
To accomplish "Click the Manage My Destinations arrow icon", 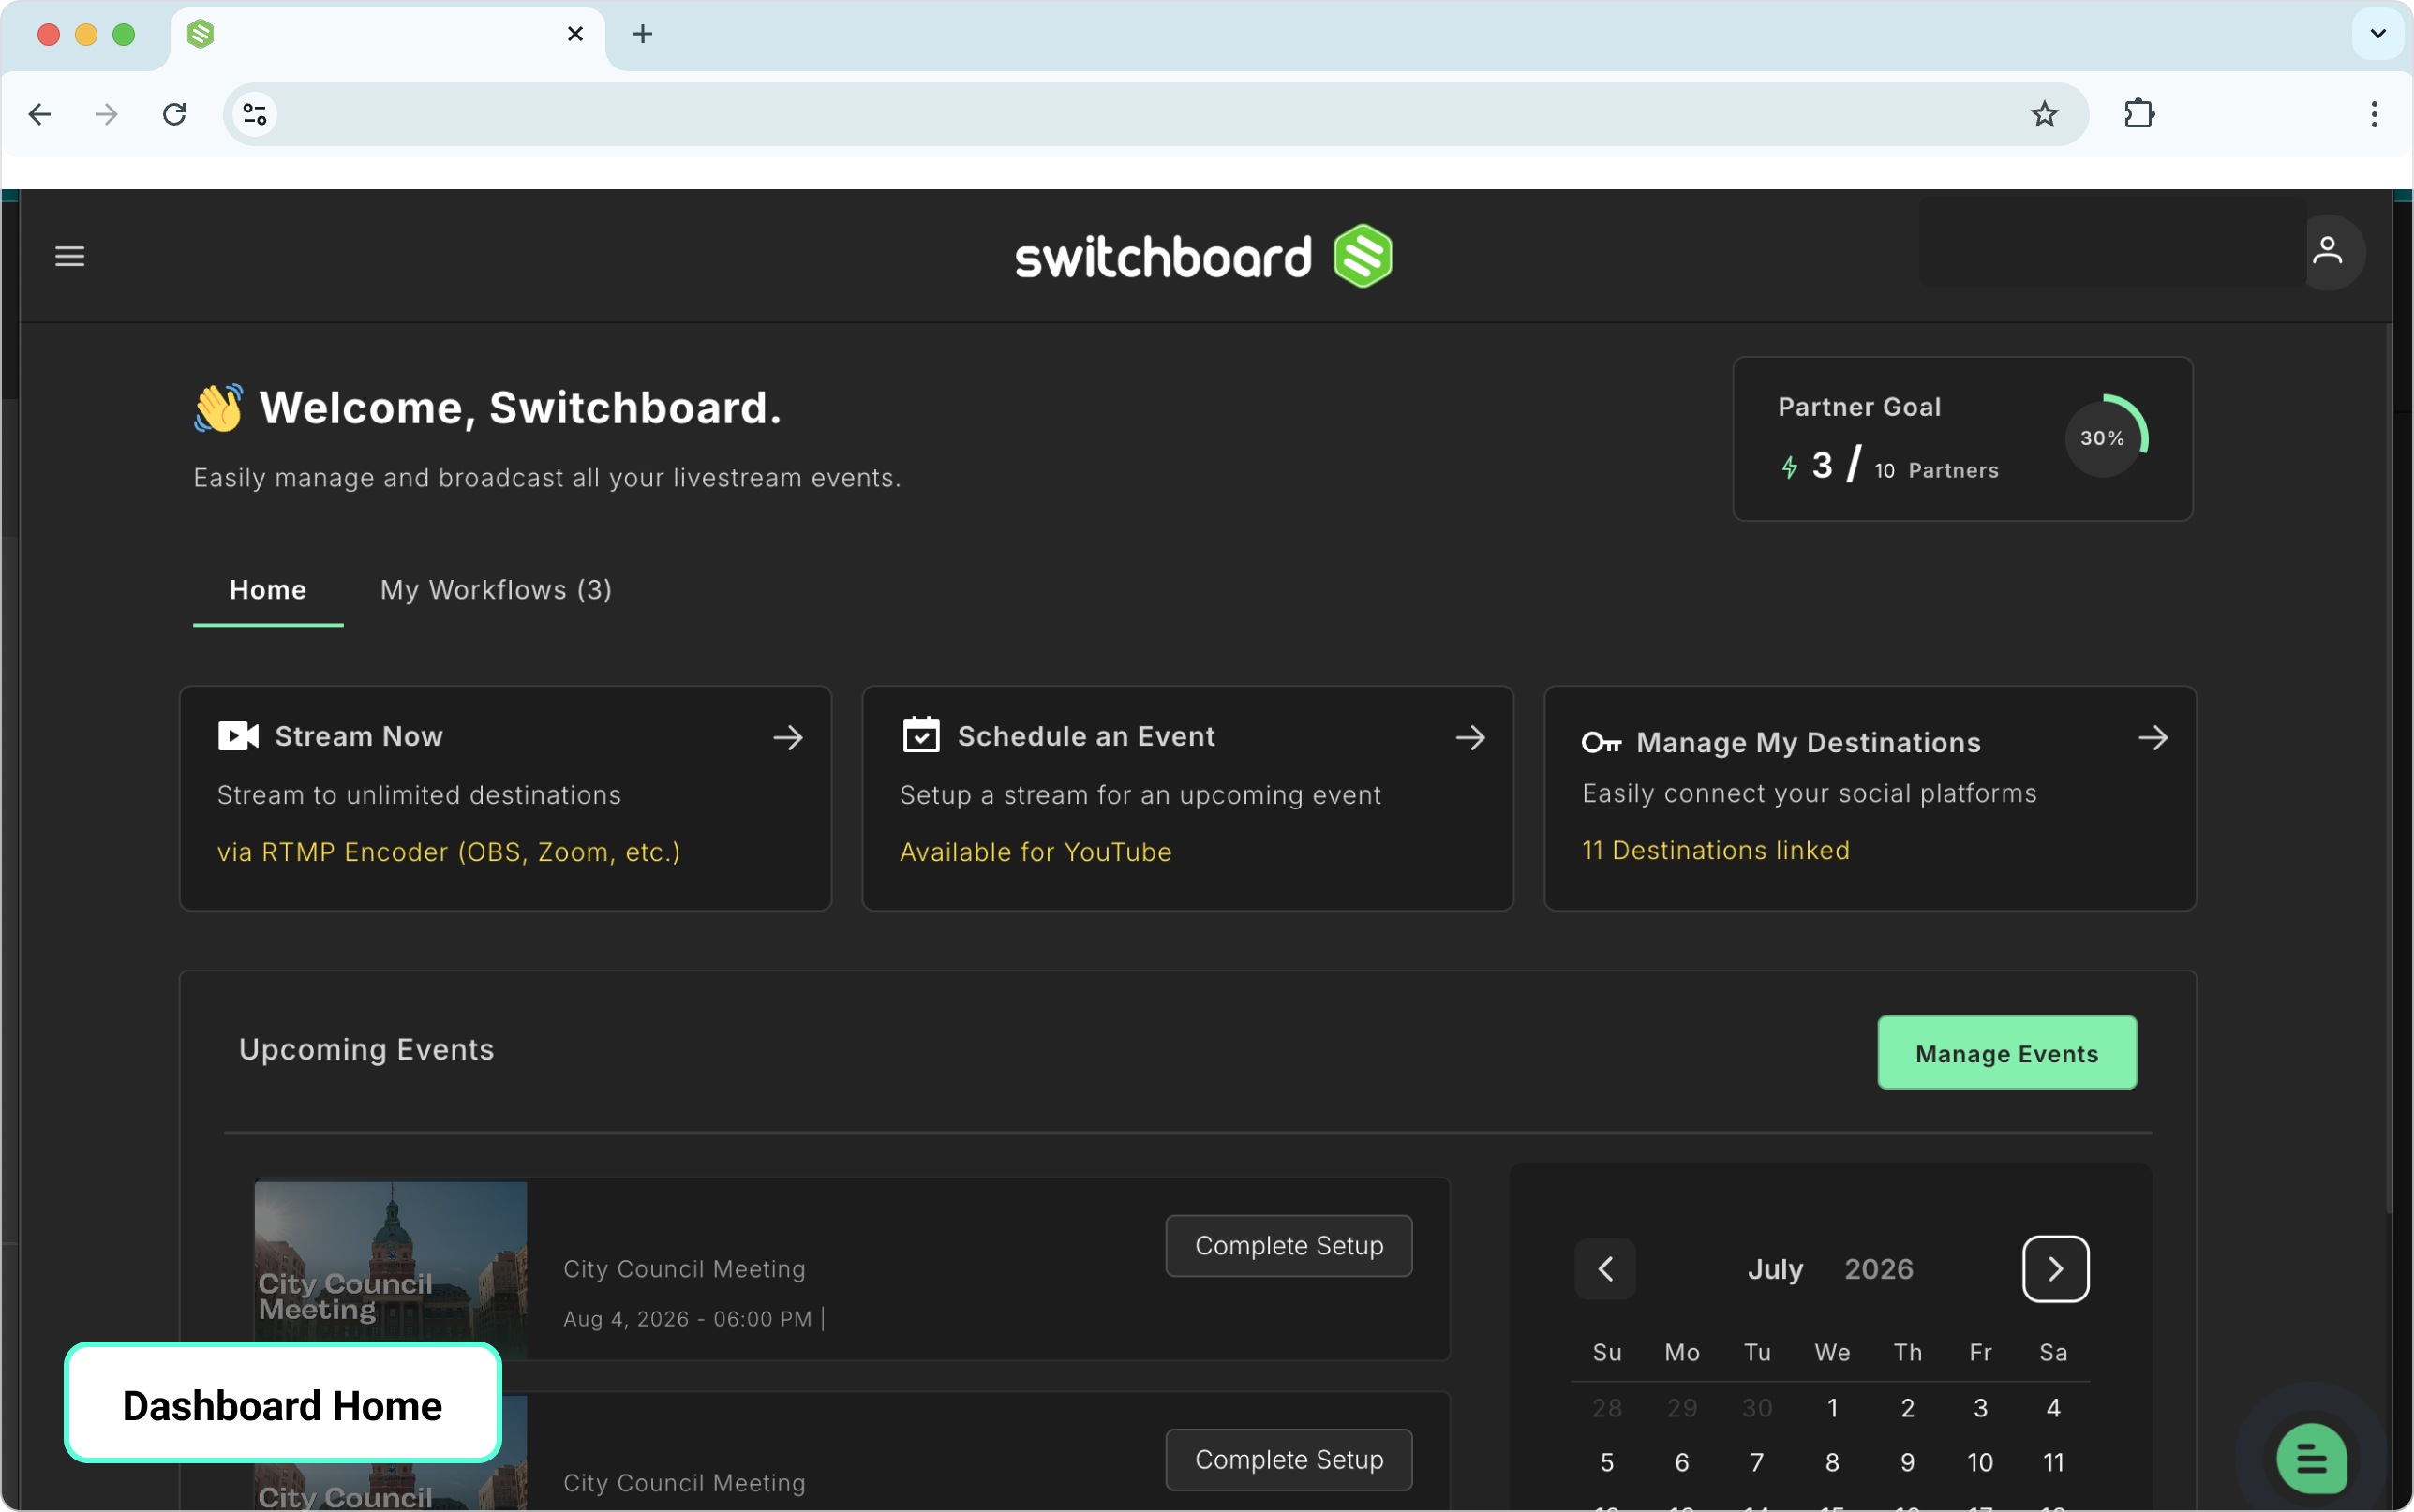I will pyautogui.click(x=2153, y=738).
